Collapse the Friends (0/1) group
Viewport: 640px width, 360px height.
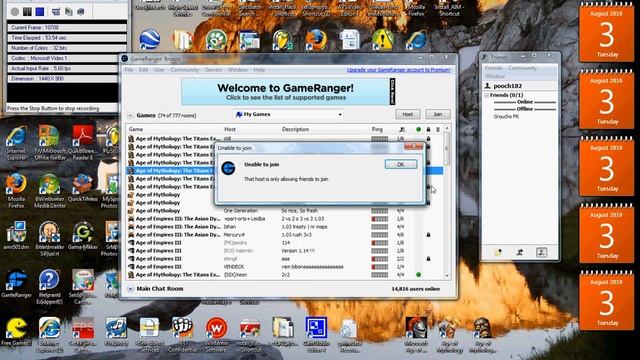coord(487,95)
